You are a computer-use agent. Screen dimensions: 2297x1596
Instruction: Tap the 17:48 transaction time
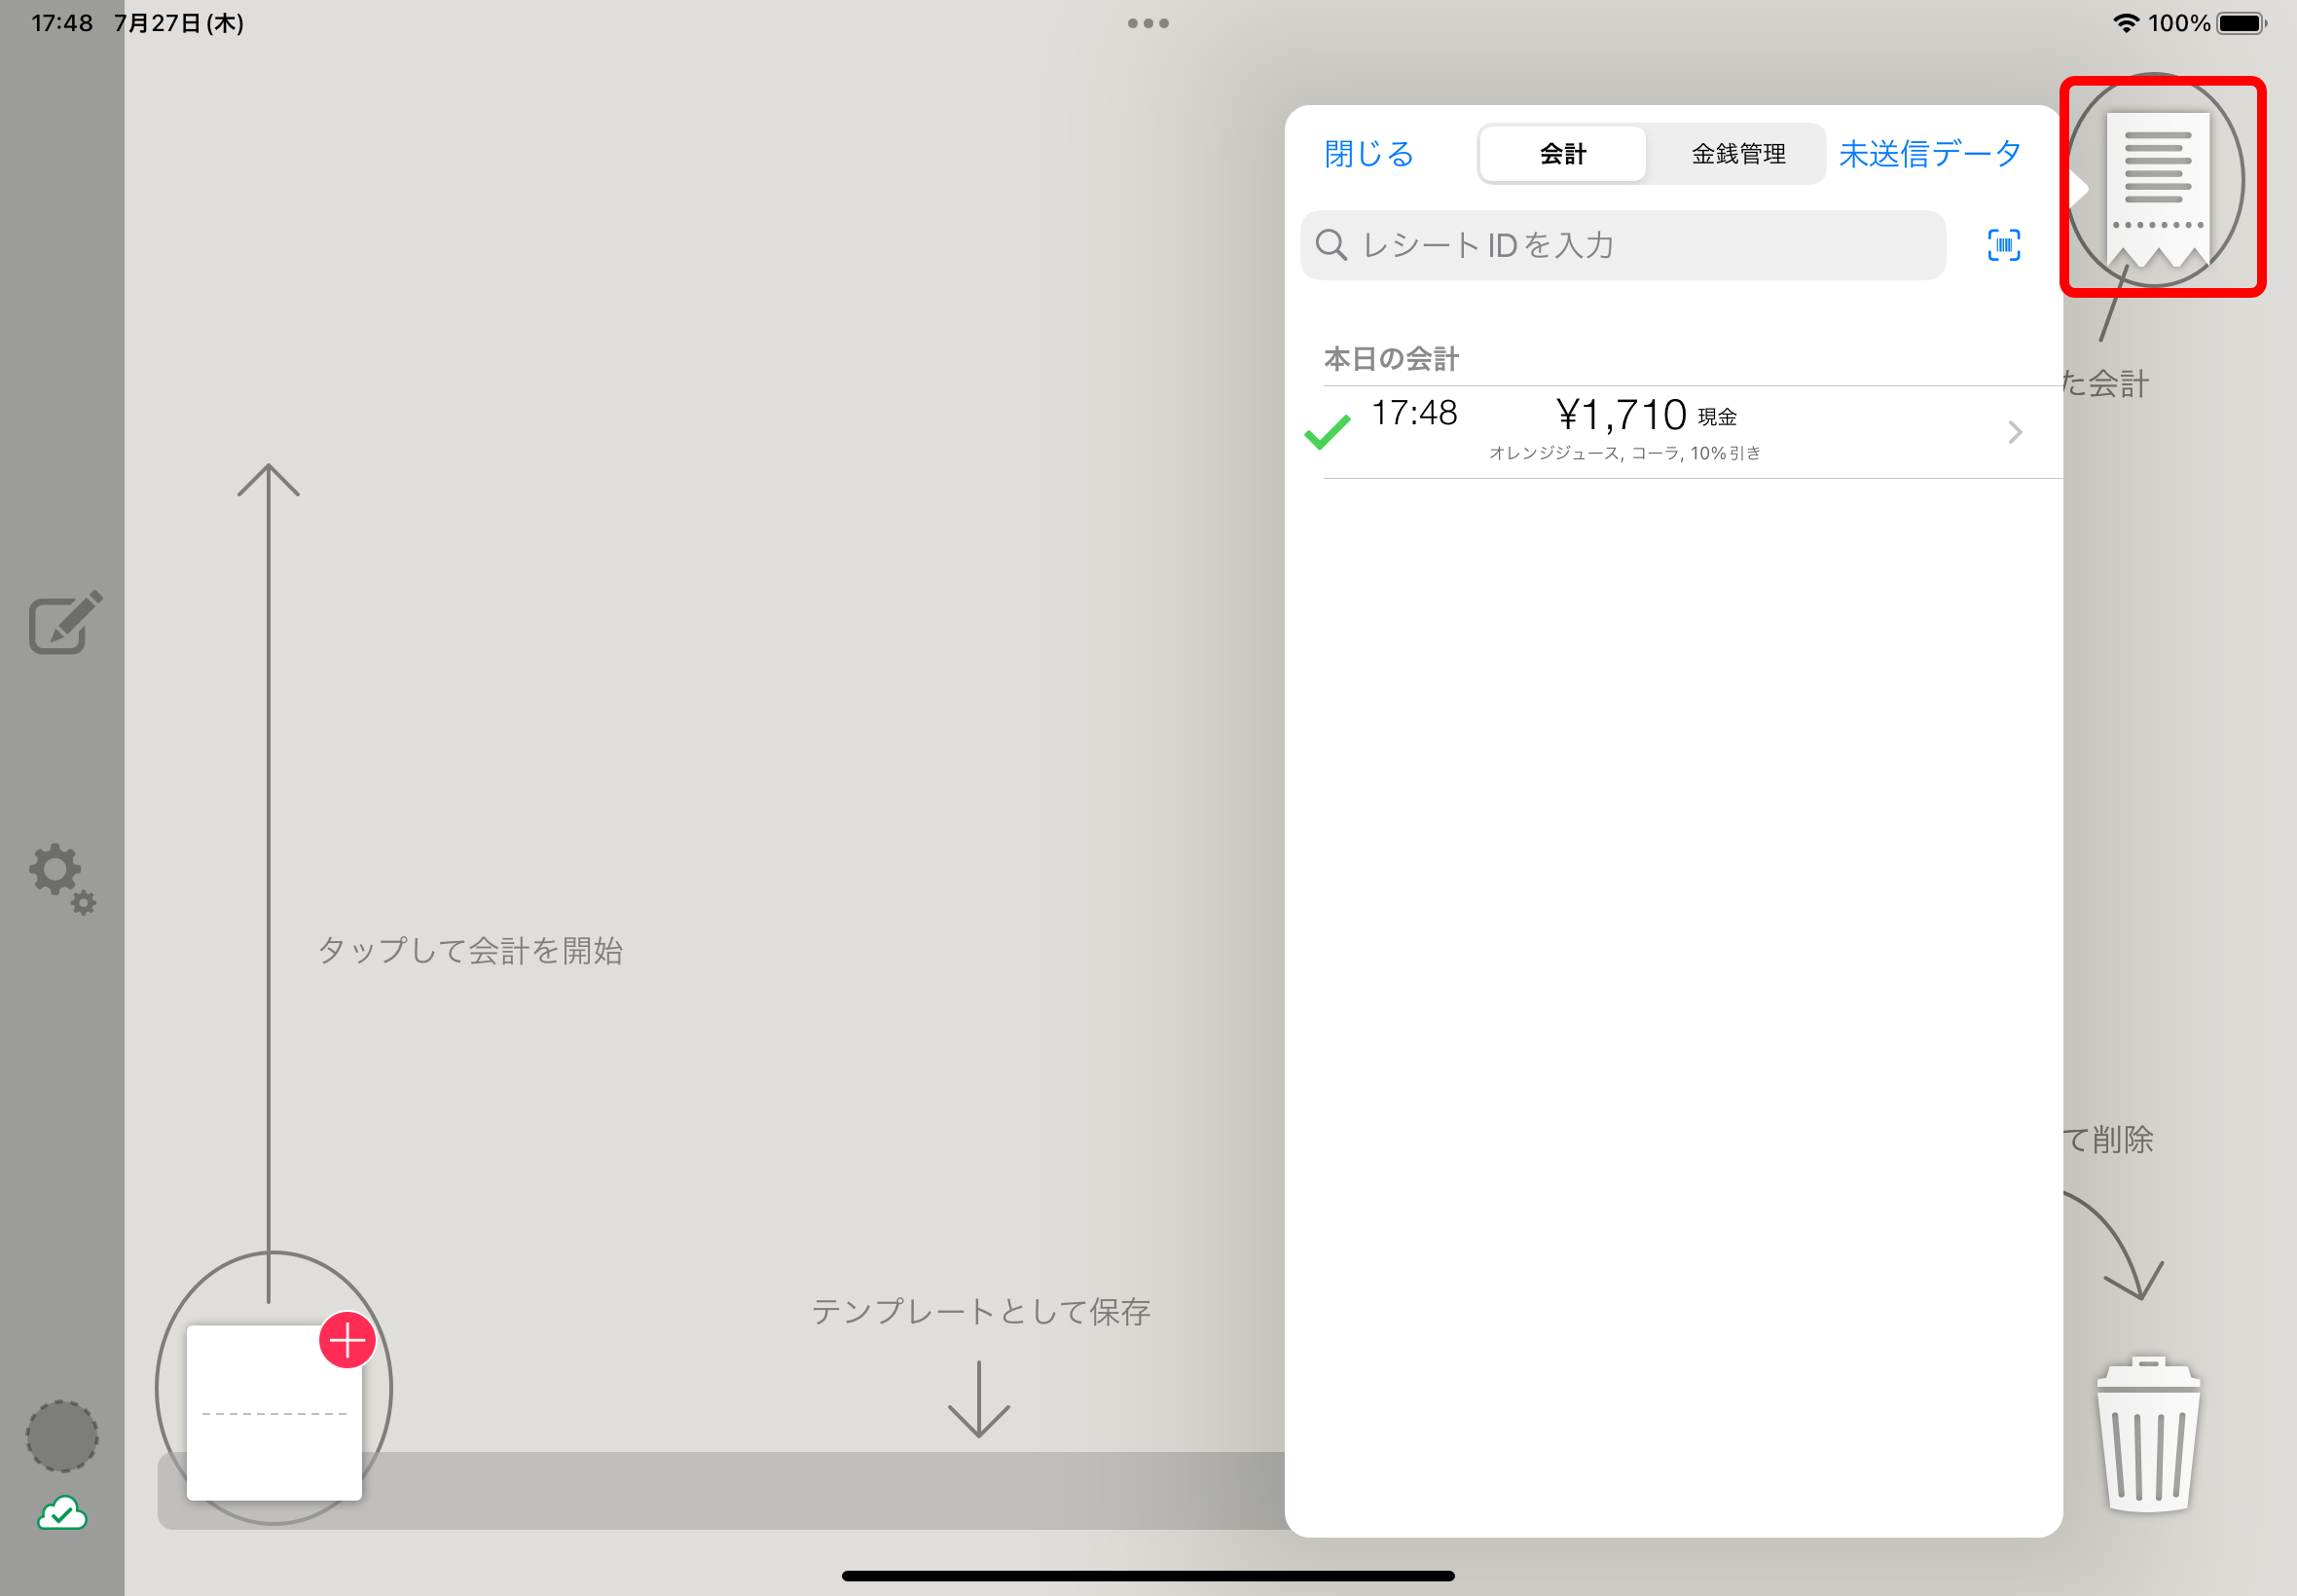1414,413
